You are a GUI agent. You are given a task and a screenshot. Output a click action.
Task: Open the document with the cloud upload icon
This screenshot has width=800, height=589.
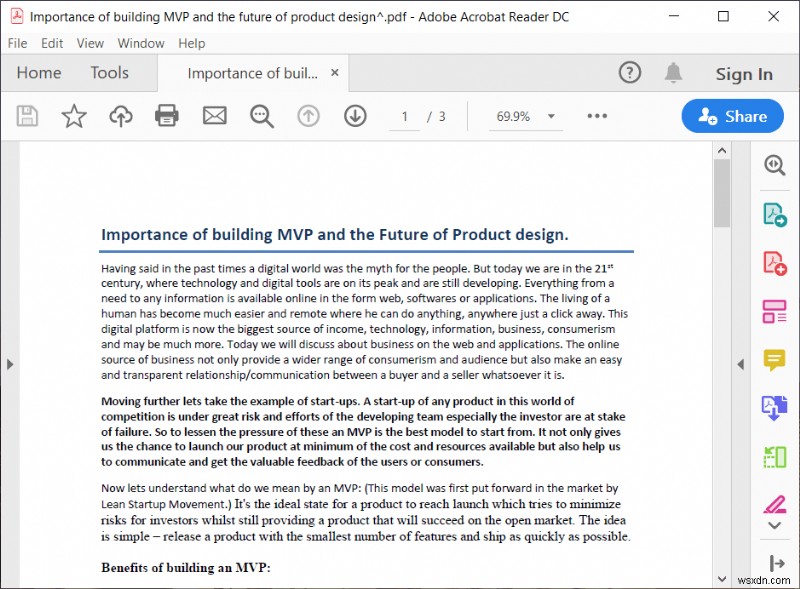120,116
